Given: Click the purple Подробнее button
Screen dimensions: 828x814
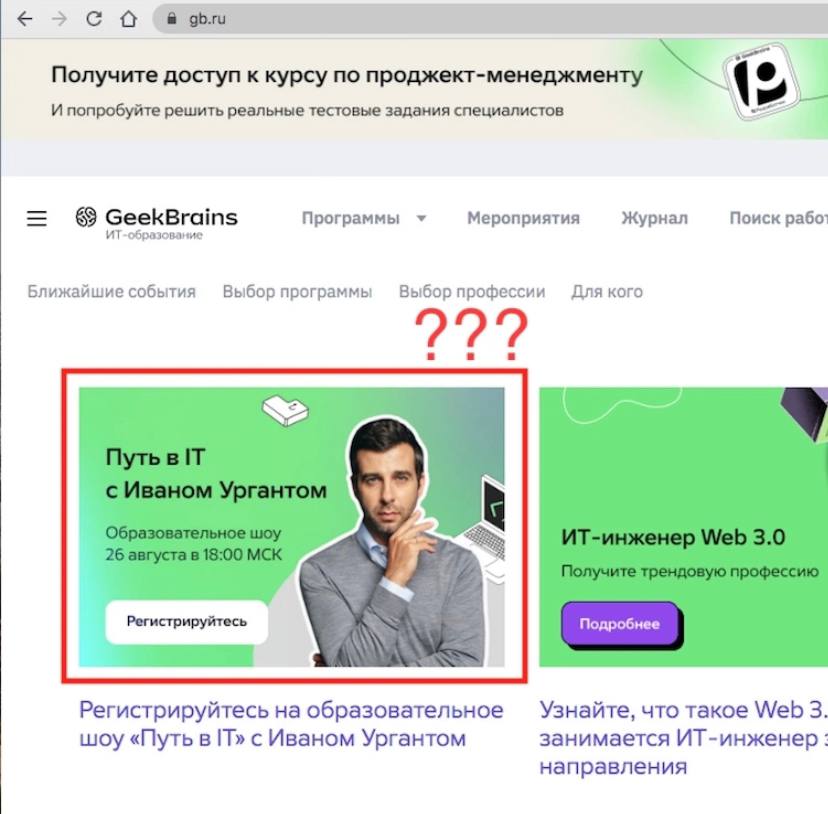Looking at the screenshot, I should [620, 624].
